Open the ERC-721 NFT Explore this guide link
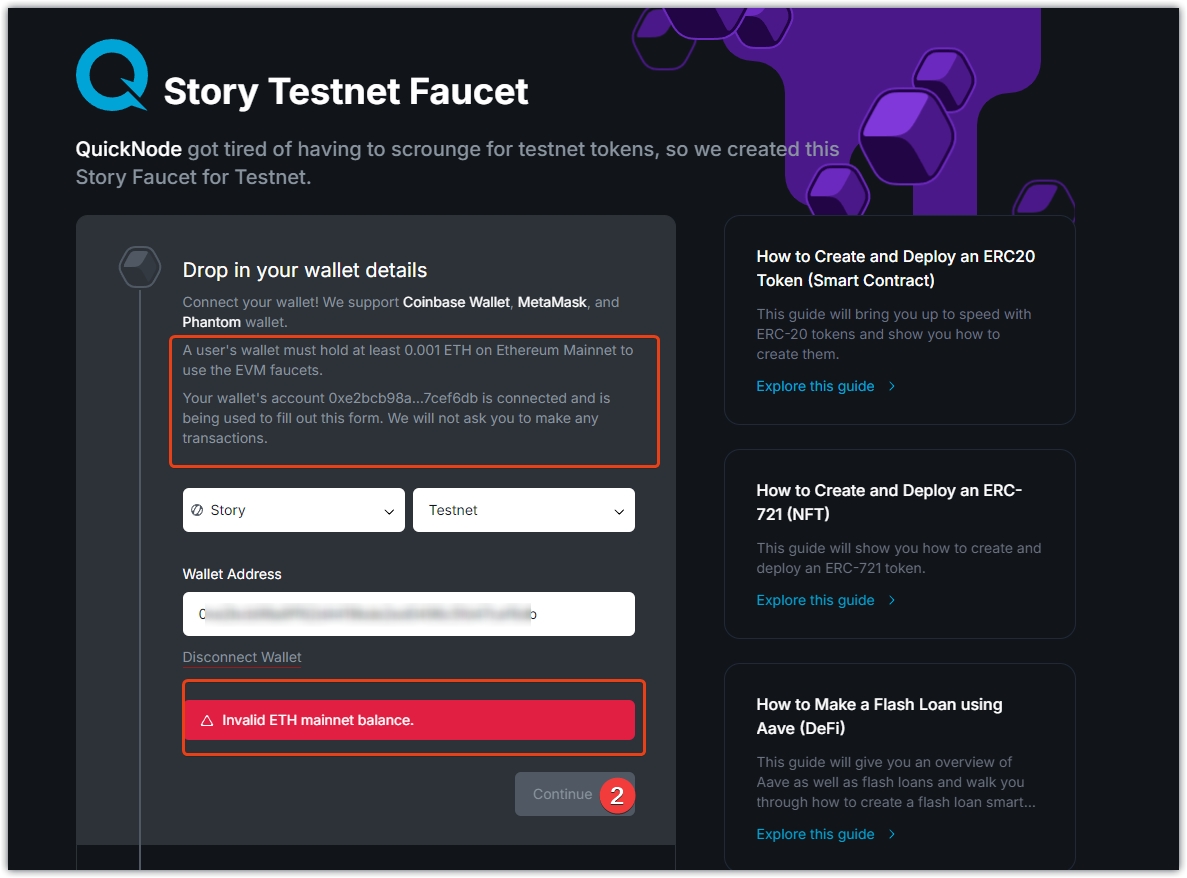This screenshot has height=878, width=1187. 815,600
